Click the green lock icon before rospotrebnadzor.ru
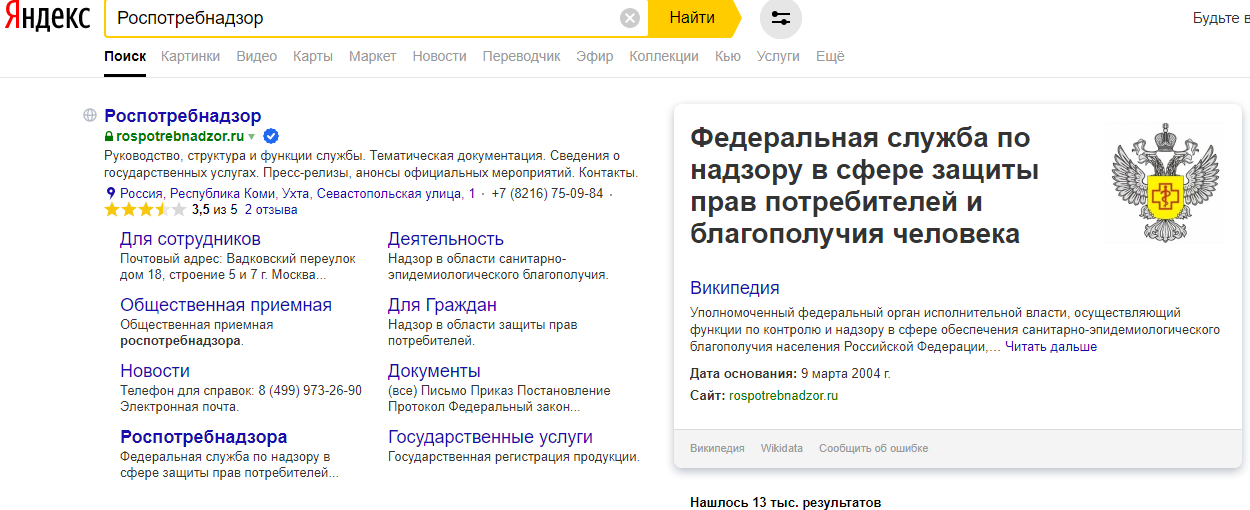Image resolution: width=1250 pixels, height=510 pixels. pos(109,136)
